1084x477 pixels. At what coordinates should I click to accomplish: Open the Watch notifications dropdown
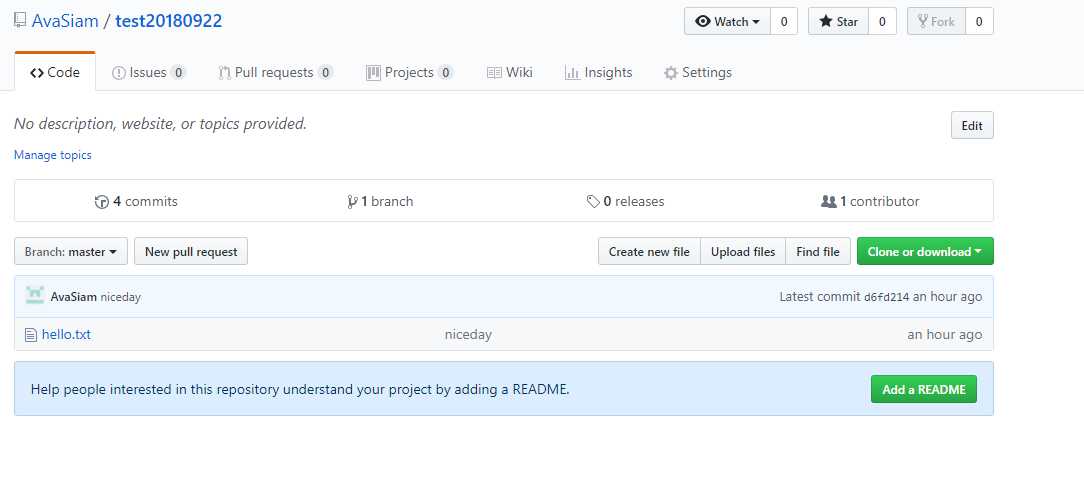[x=727, y=21]
